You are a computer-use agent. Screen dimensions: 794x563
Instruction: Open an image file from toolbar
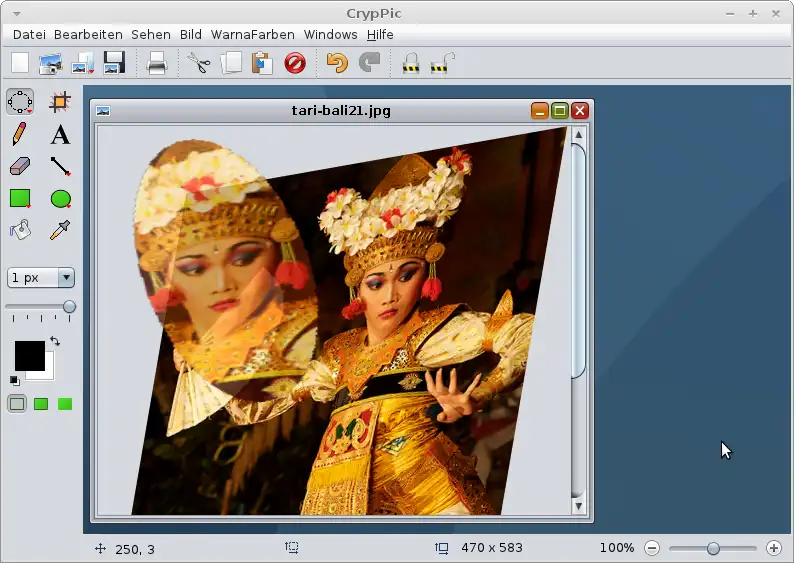coord(51,63)
